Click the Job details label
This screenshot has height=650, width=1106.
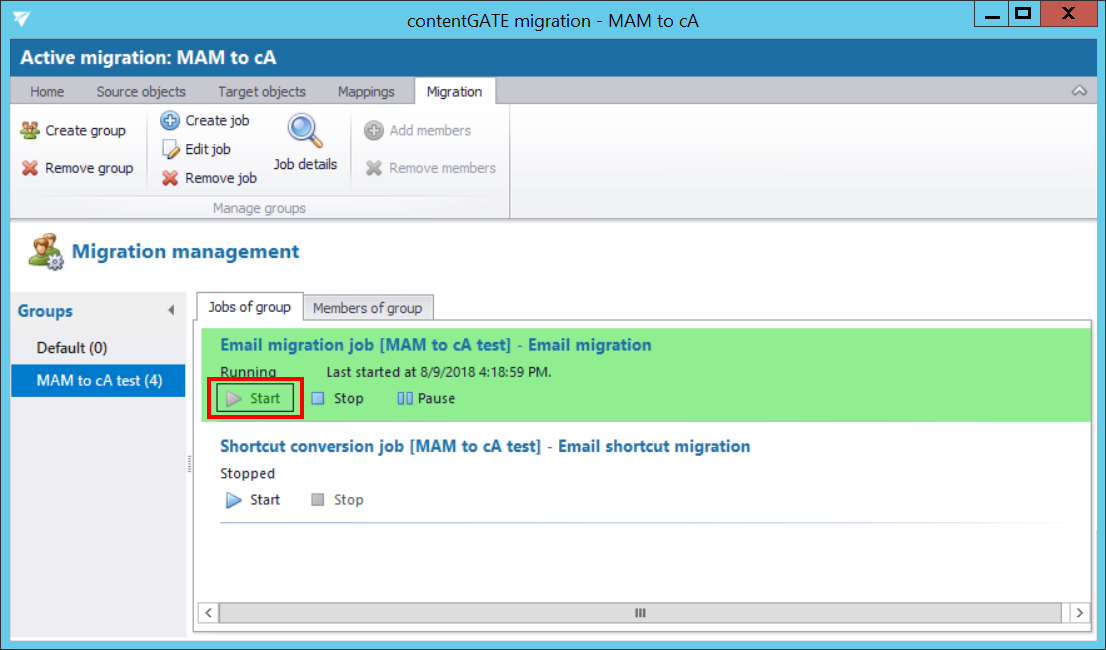[x=305, y=164]
